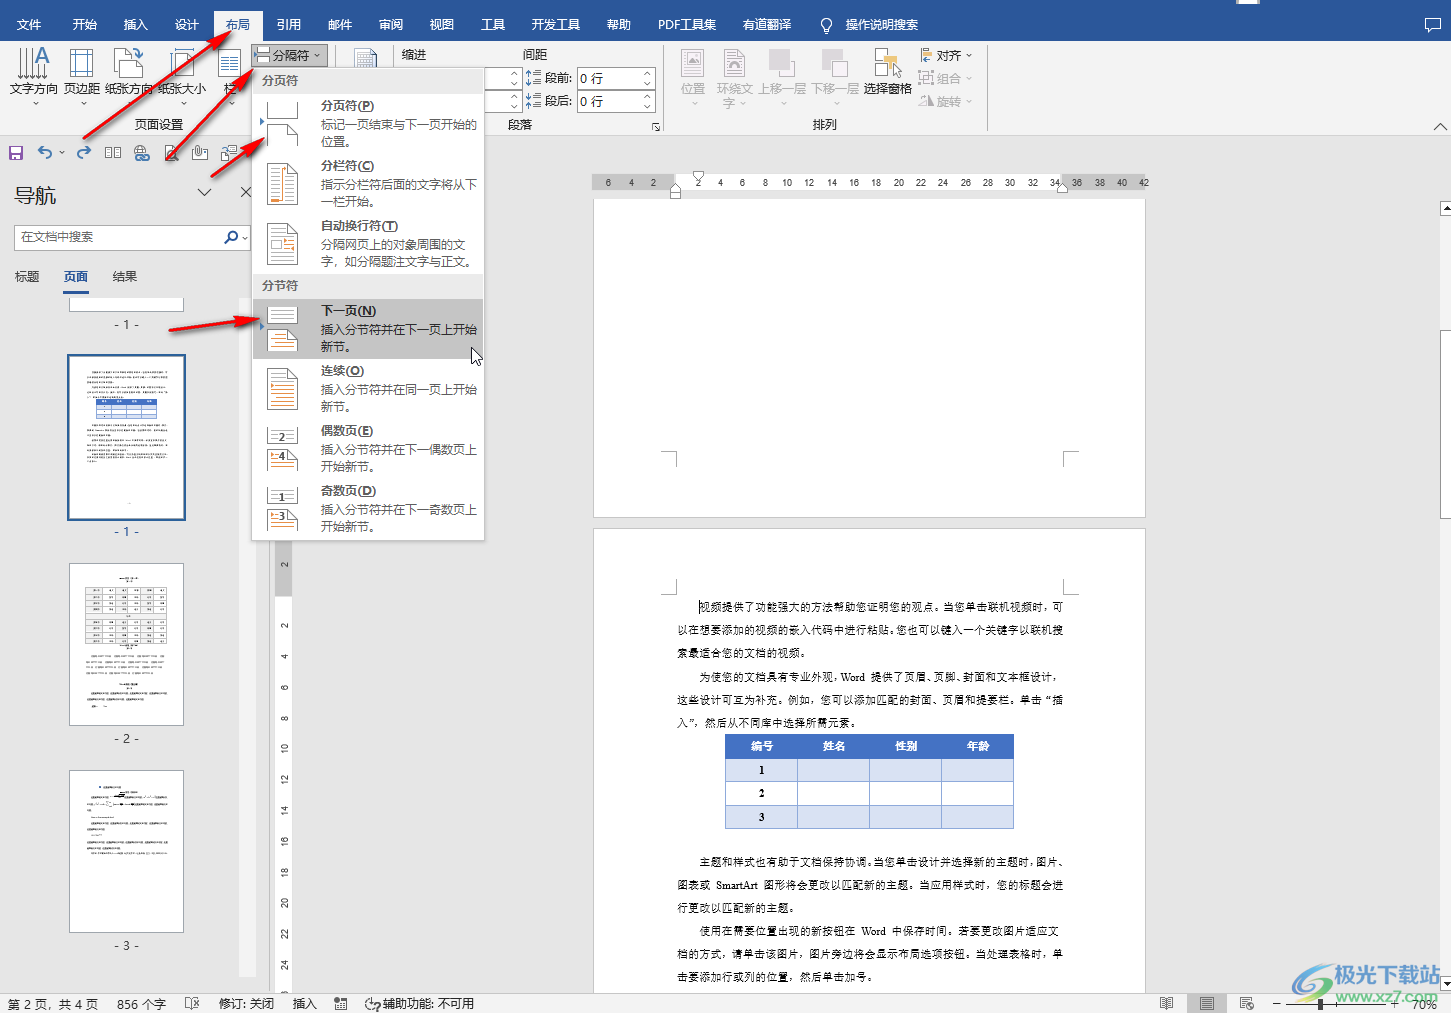Switch to read mode view icon
The height and width of the screenshot is (1013, 1451).
pos(1166,1003)
